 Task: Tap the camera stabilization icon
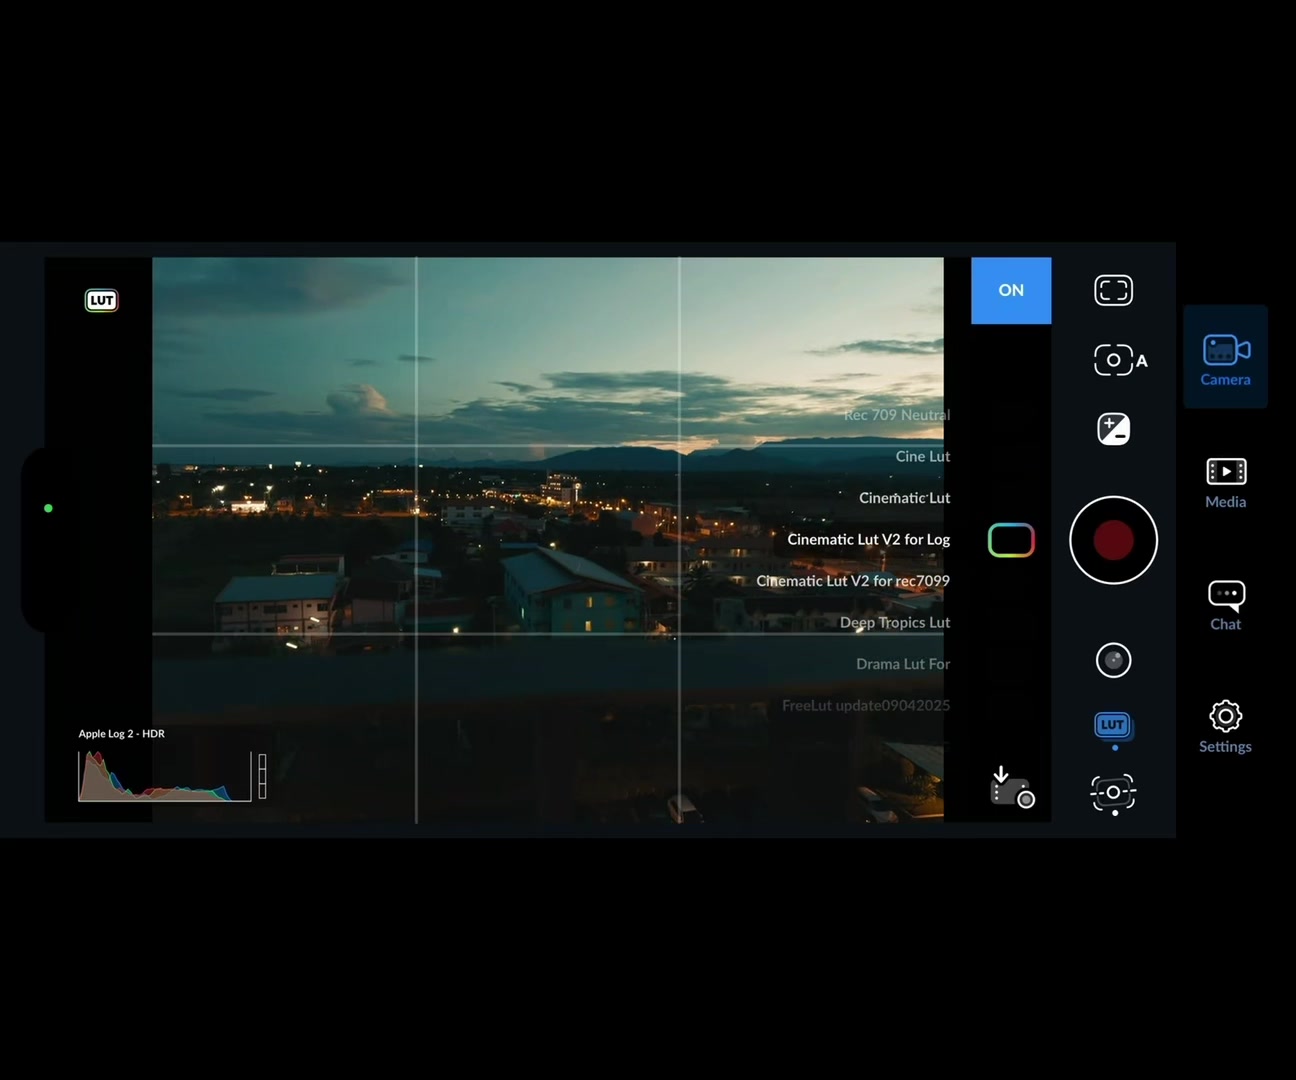(x=1113, y=793)
